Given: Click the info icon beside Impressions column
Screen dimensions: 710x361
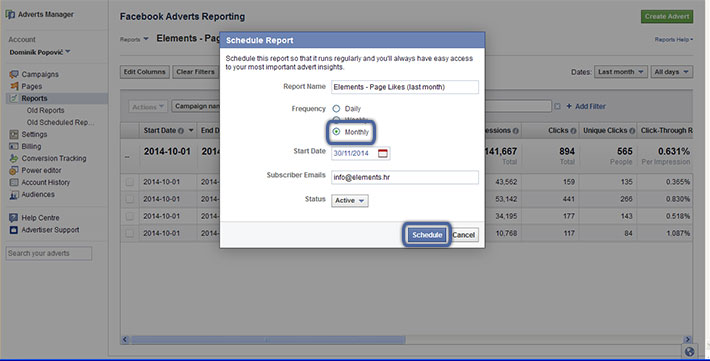Looking at the screenshot, I should pyautogui.click(x=515, y=131).
